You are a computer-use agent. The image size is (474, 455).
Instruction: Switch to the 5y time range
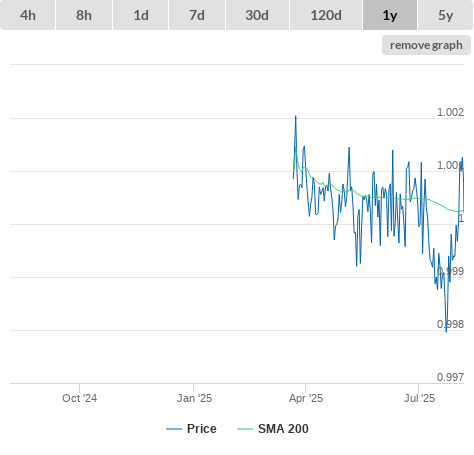pos(446,15)
